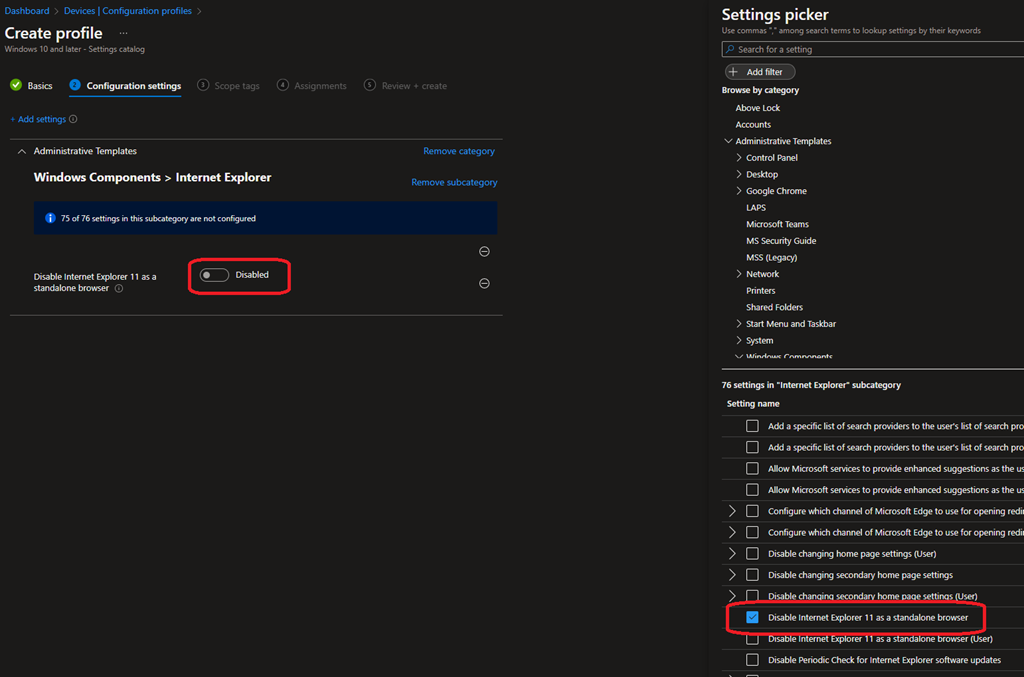1024x677 pixels.
Task: Expand the Control Panel category
Action: 739,158
